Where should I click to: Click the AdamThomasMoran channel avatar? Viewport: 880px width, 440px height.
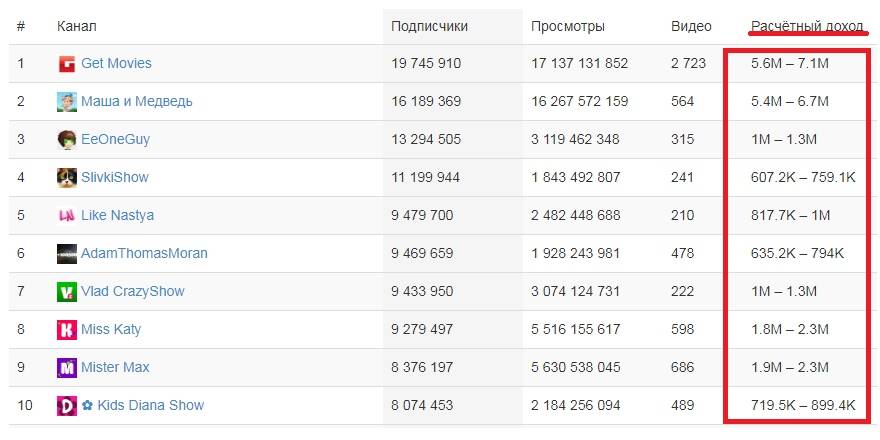(x=67, y=254)
